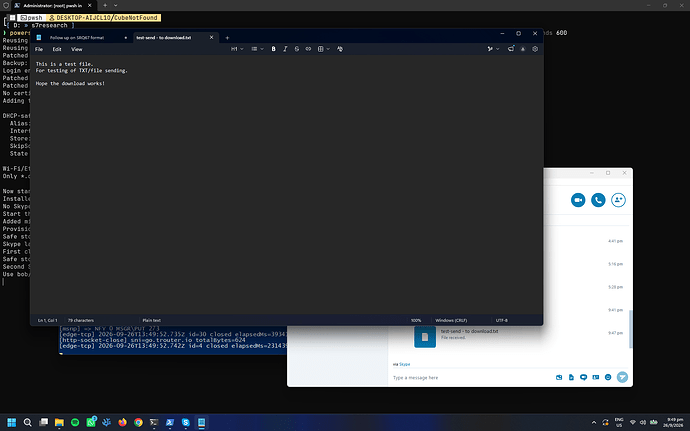690x431 pixels.
Task: Open Windows Search from the taskbar
Action: 27,423
